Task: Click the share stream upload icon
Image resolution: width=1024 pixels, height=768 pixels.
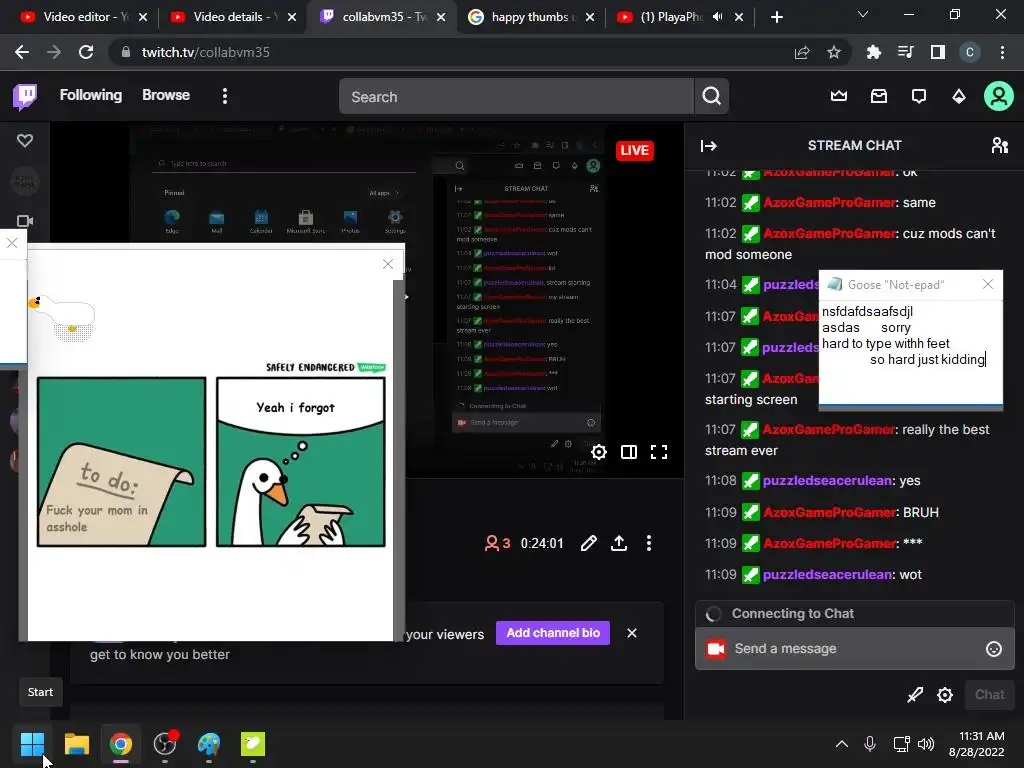Action: pyautogui.click(x=619, y=543)
